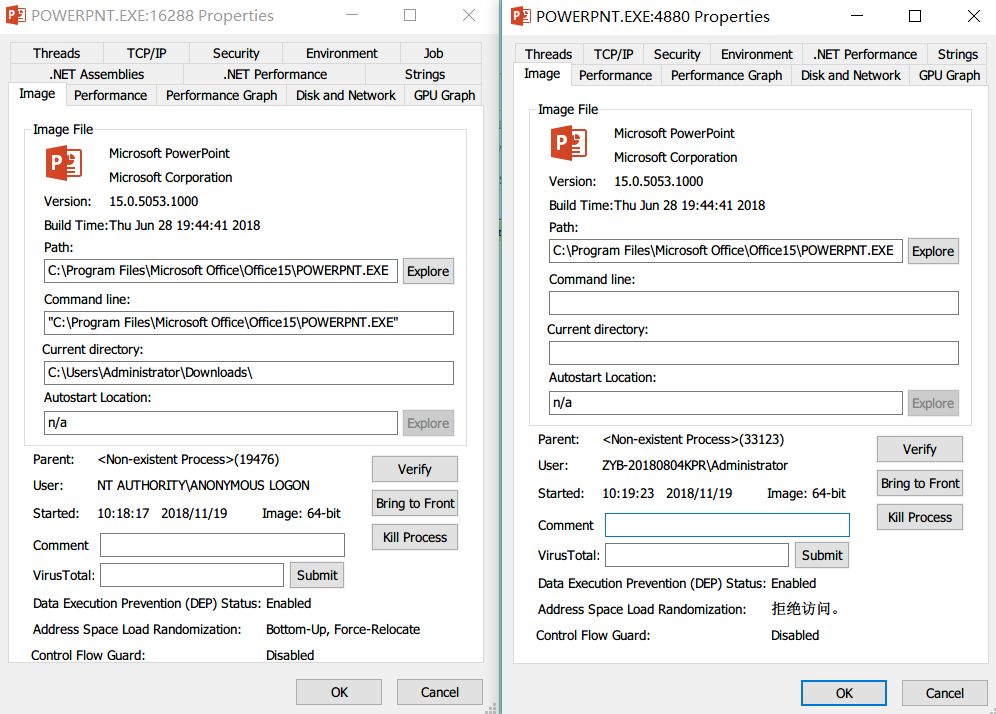Open Disk and Network tab in 16288 window

[x=346, y=95]
